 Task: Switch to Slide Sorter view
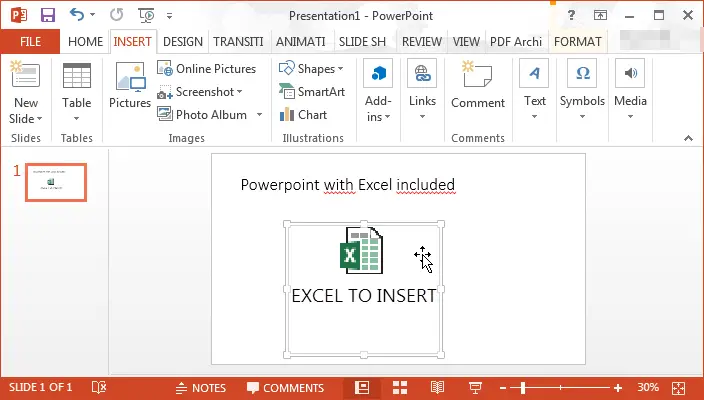click(x=400, y=387)
